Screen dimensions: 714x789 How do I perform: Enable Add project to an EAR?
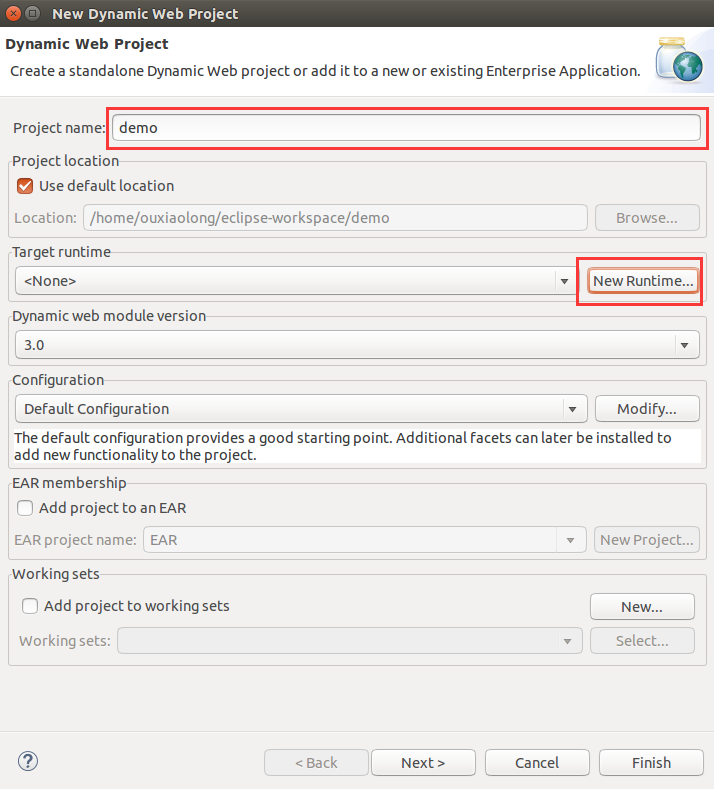click(26, 507)
